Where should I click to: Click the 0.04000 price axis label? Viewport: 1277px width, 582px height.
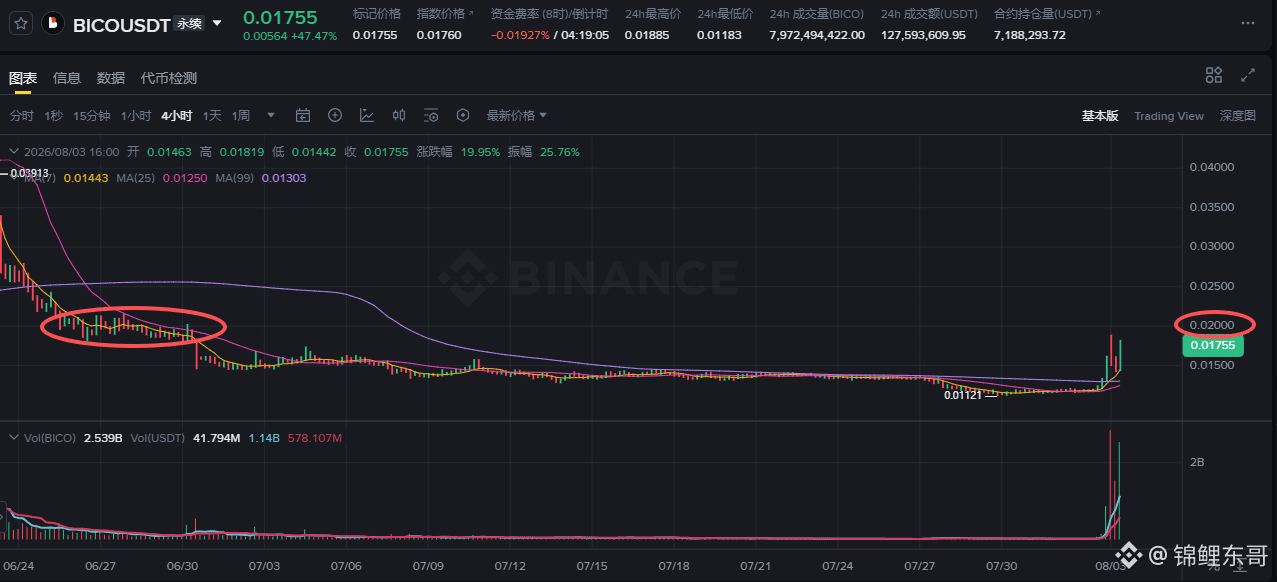[1211, 167]
